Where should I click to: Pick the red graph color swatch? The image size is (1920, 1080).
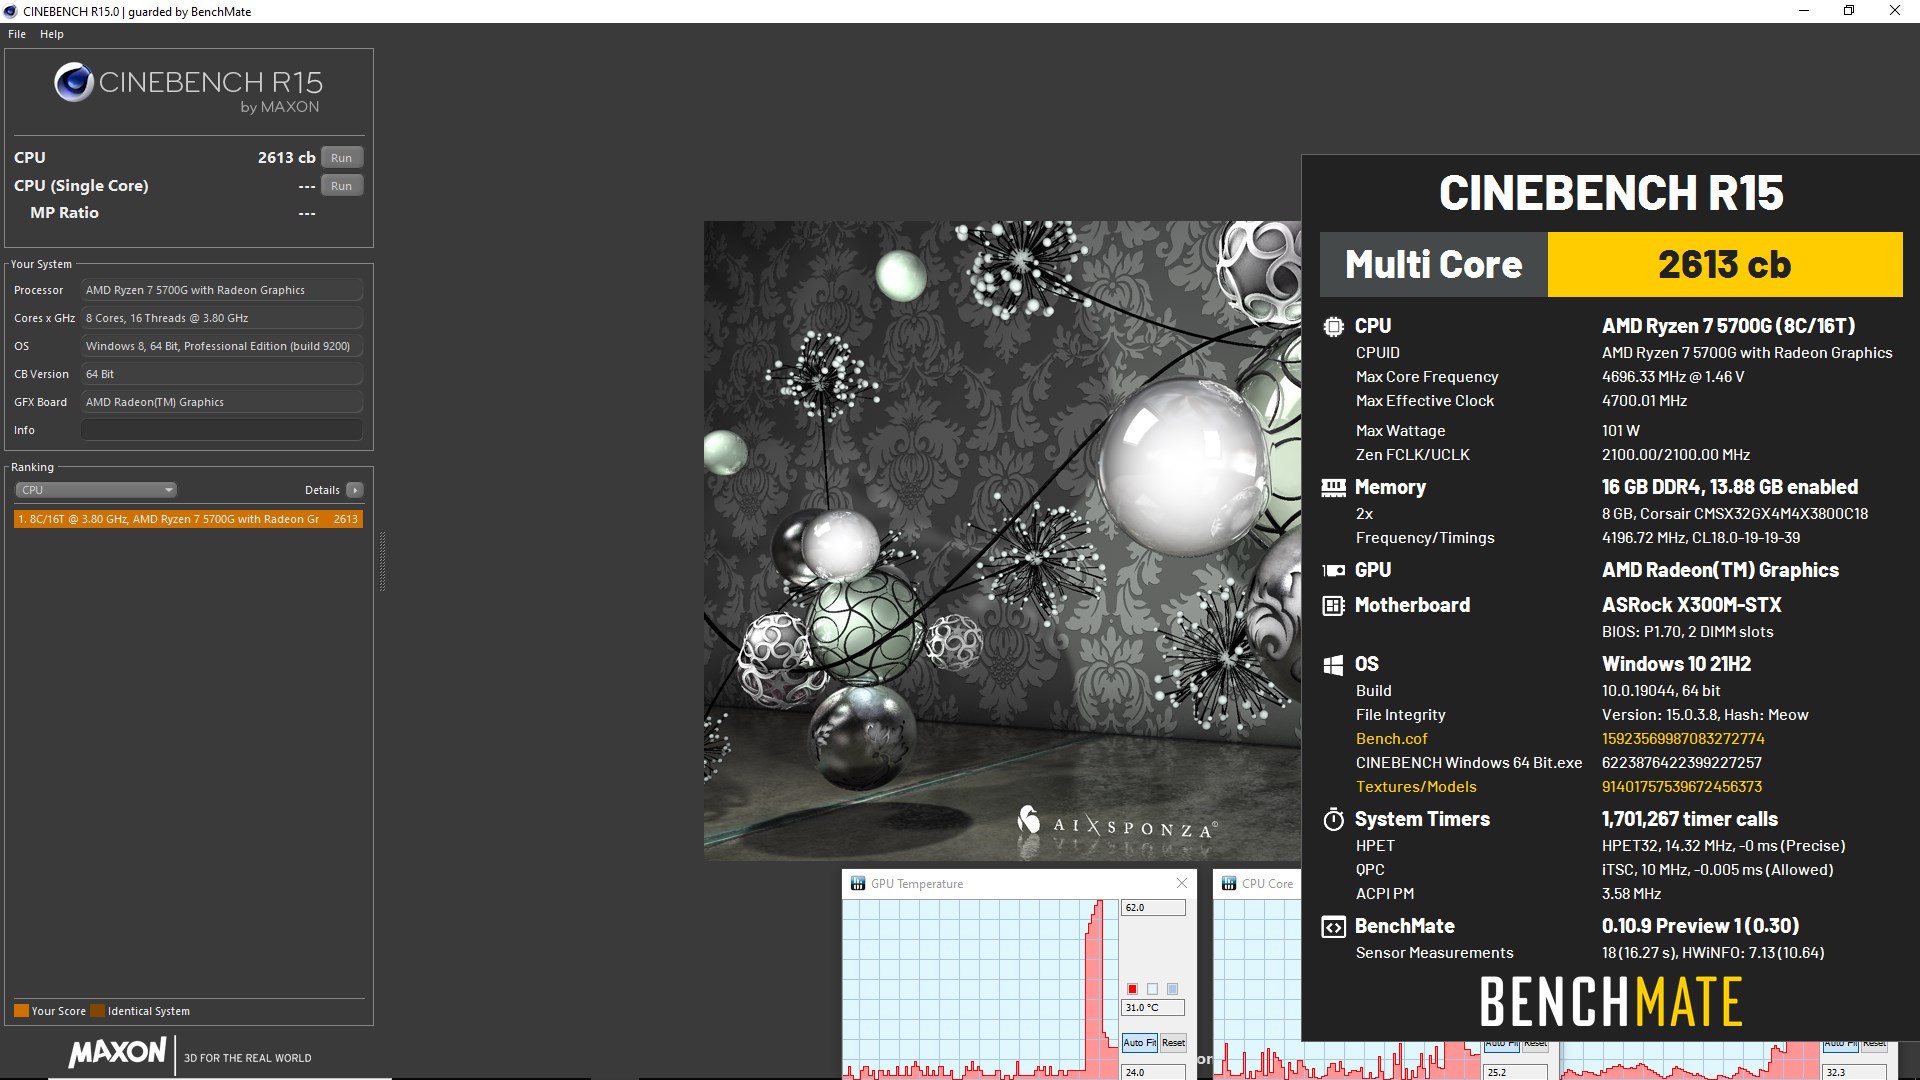(x=1132, y=989)
